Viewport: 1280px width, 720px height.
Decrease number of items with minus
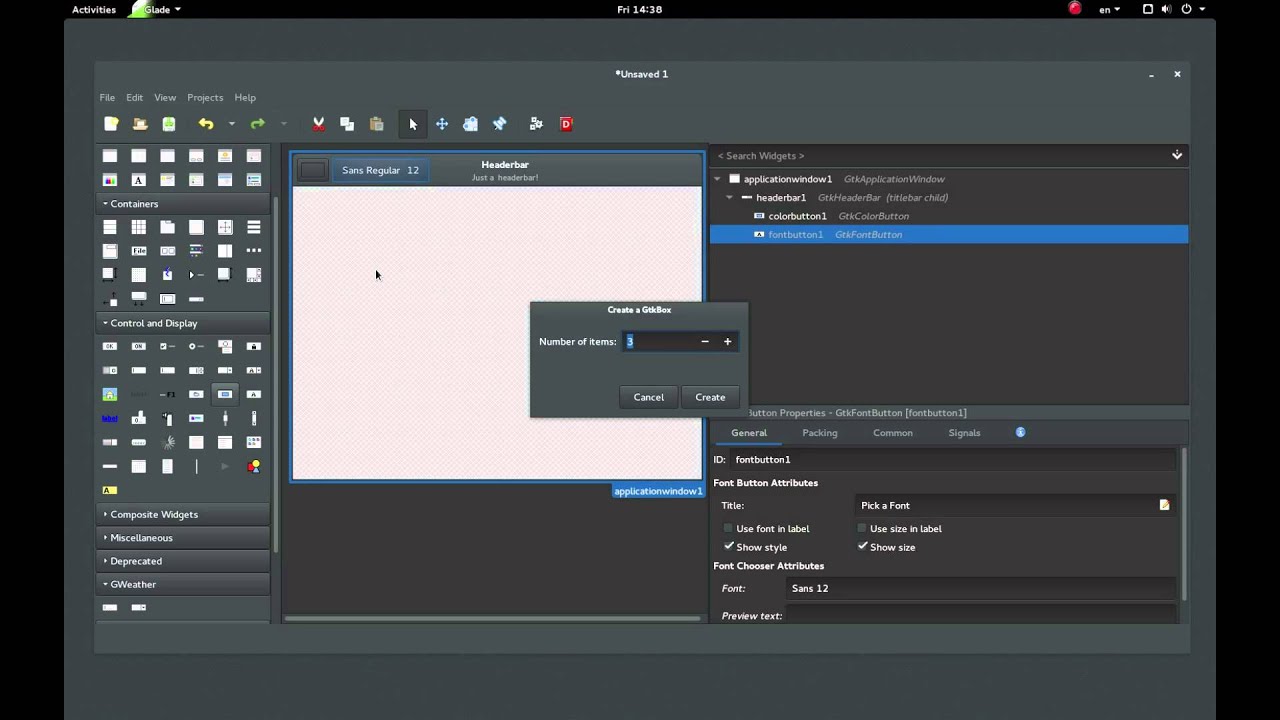[705, 342]
